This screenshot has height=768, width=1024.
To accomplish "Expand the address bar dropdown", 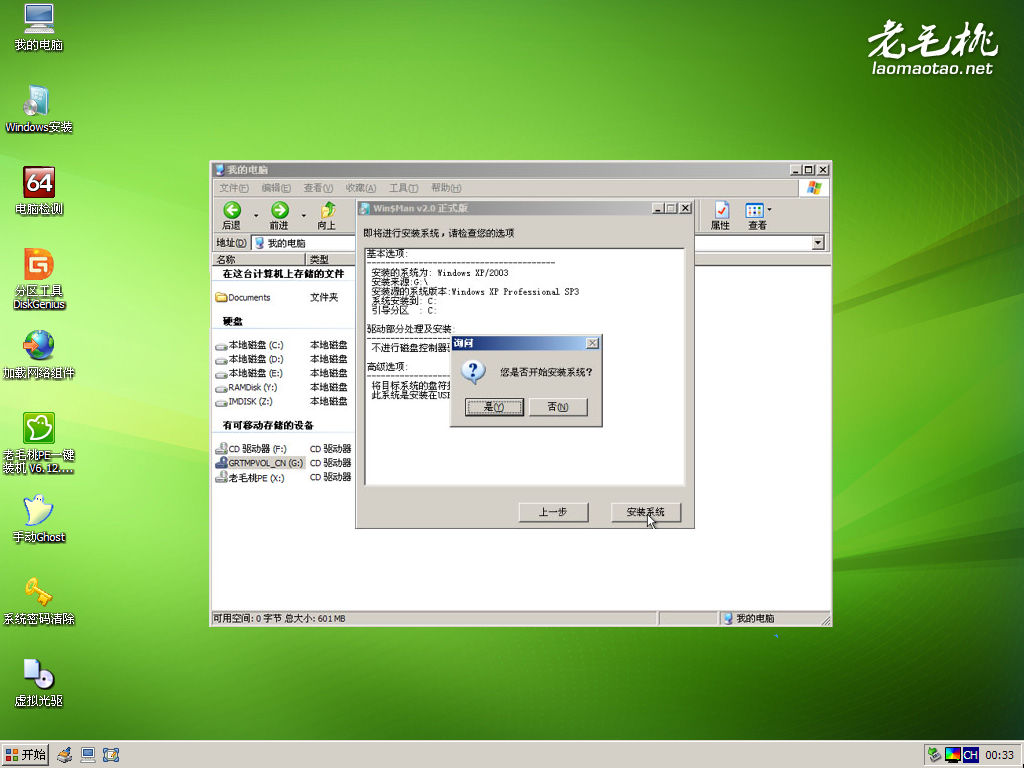I will pos(818,243).
